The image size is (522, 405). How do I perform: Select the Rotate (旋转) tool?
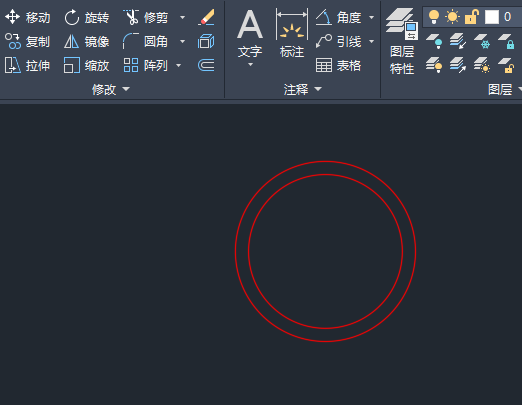(x=86, y=17)
